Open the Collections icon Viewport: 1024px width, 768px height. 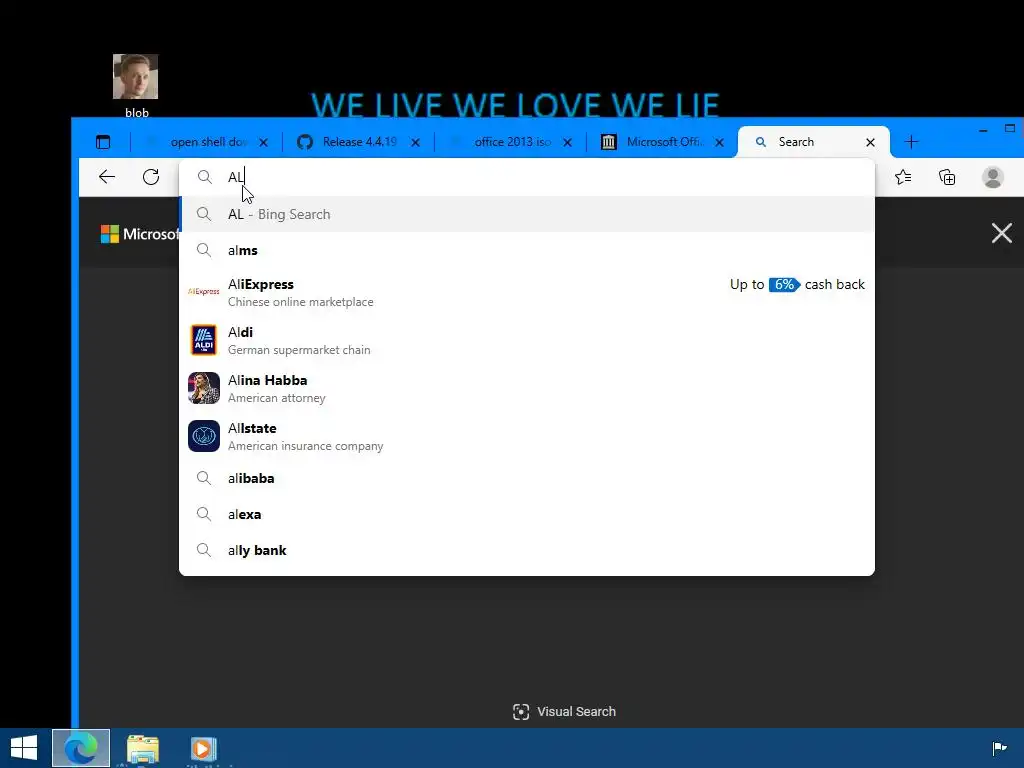[947, 177]
